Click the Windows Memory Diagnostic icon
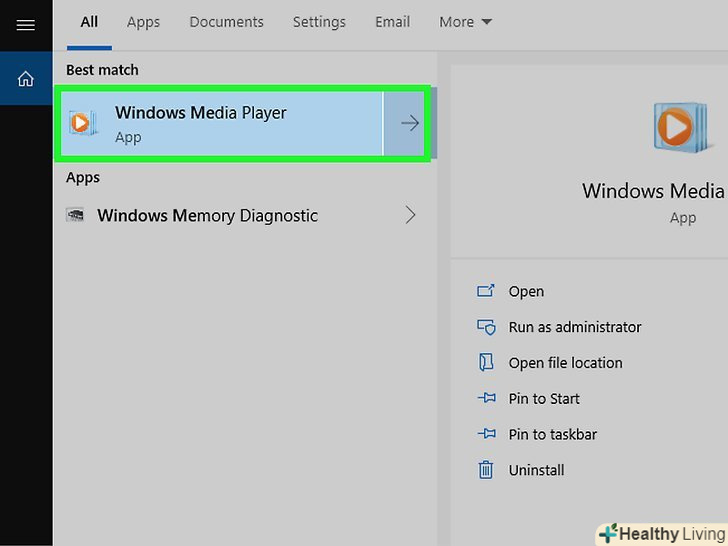The height and width of the screenshot is (546, 728). click(x=75, y=215)
